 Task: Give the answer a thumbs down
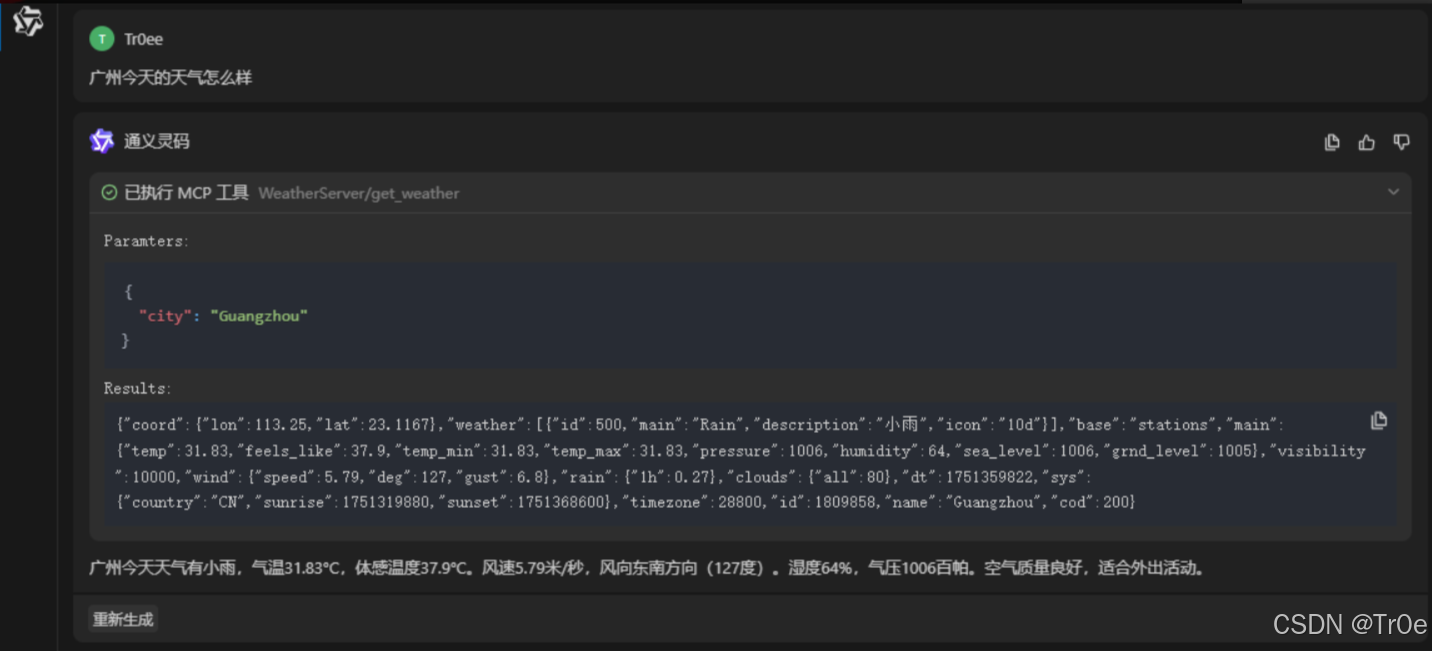pyautogui.click(x=1402, y=142)
